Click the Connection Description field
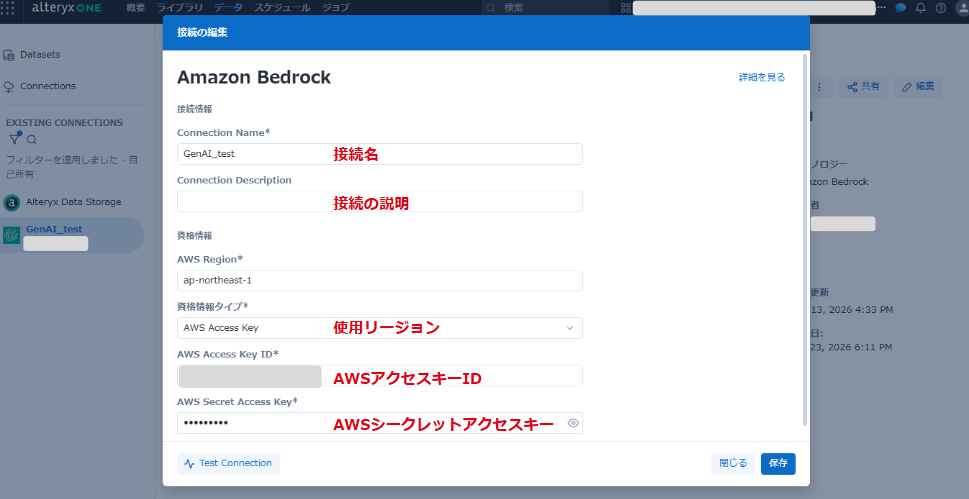 pos(379,202)
